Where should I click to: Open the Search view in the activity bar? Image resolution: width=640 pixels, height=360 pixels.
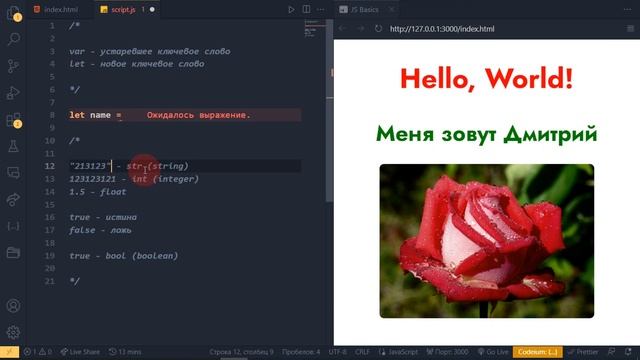(x=13, y=39)
